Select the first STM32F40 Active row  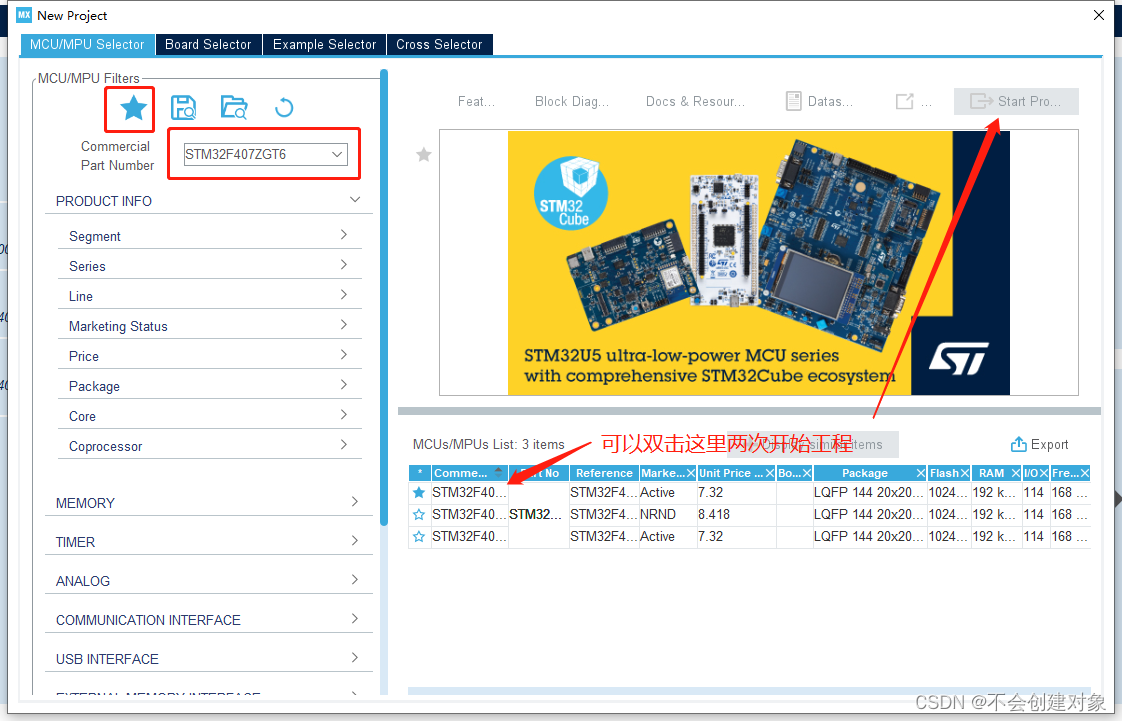tap(749, 492)
